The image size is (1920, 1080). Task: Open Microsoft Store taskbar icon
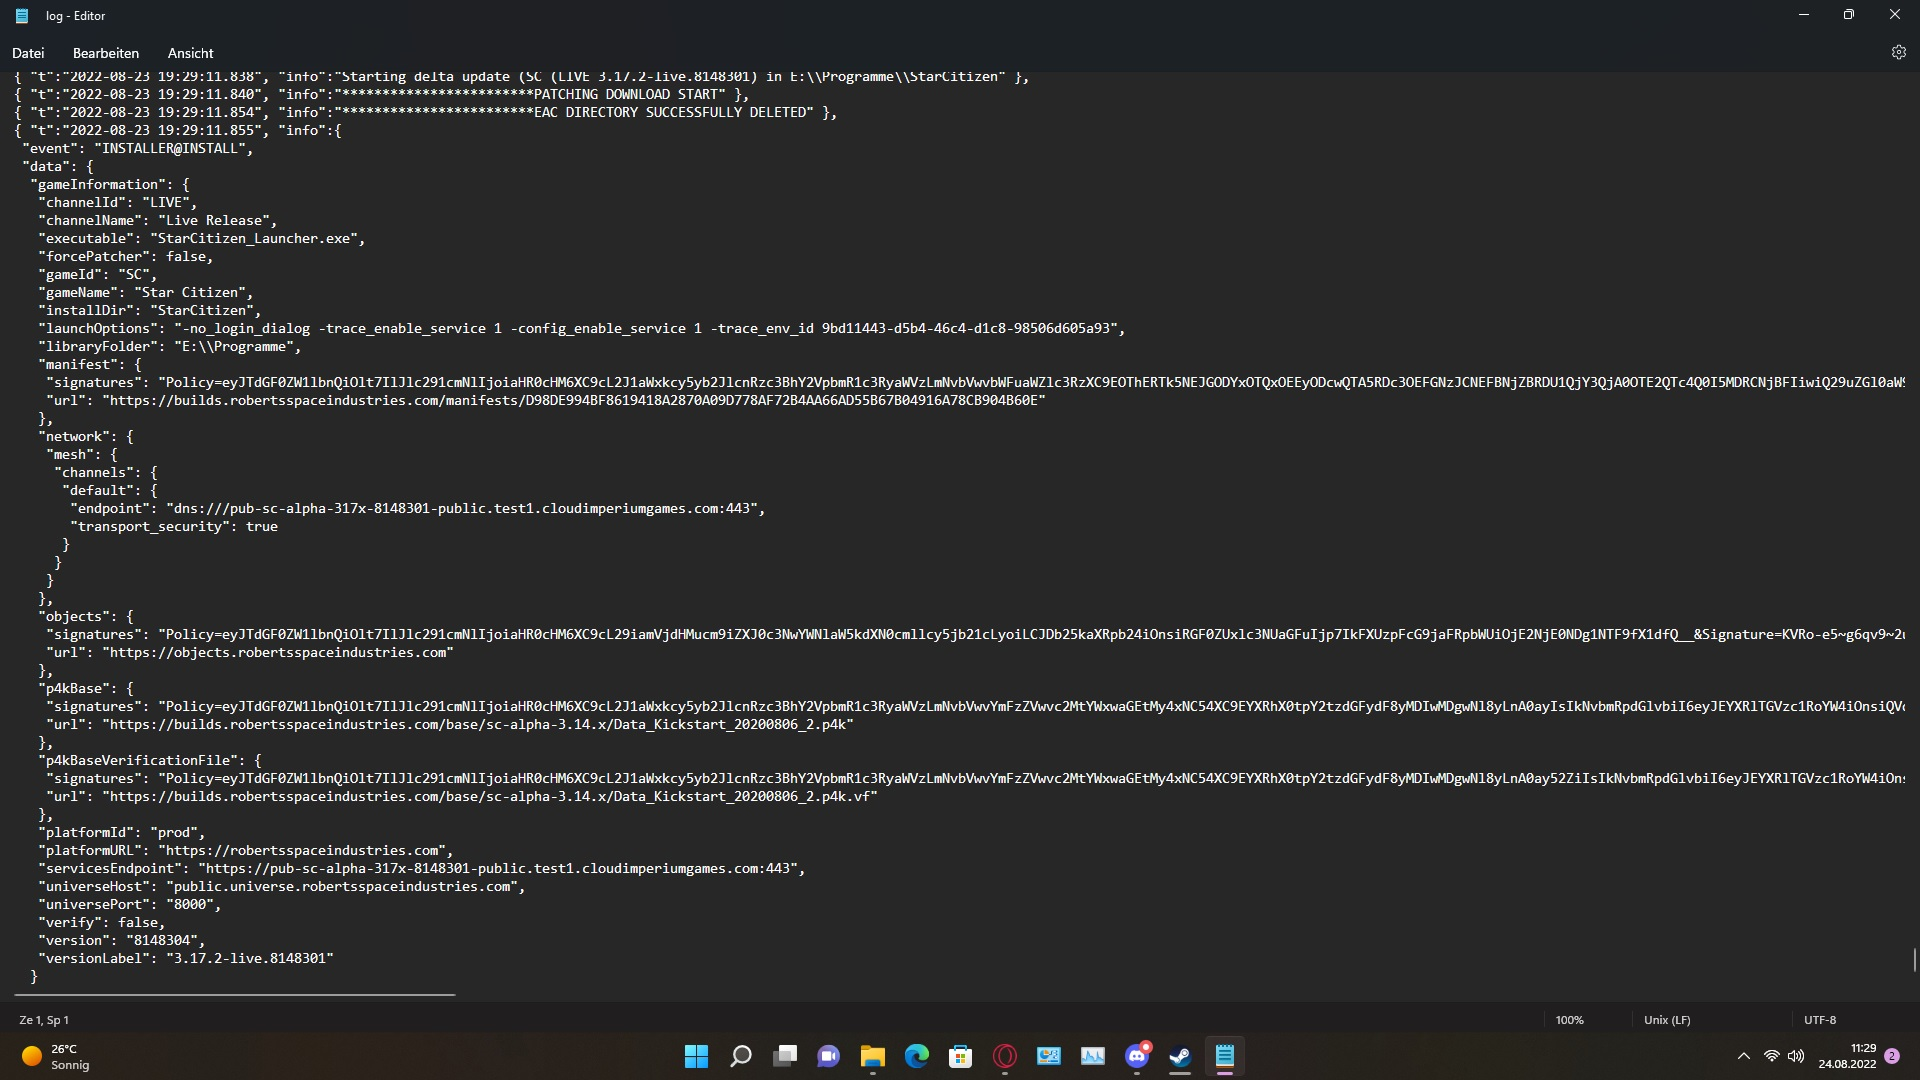(x=960, y=1056)
